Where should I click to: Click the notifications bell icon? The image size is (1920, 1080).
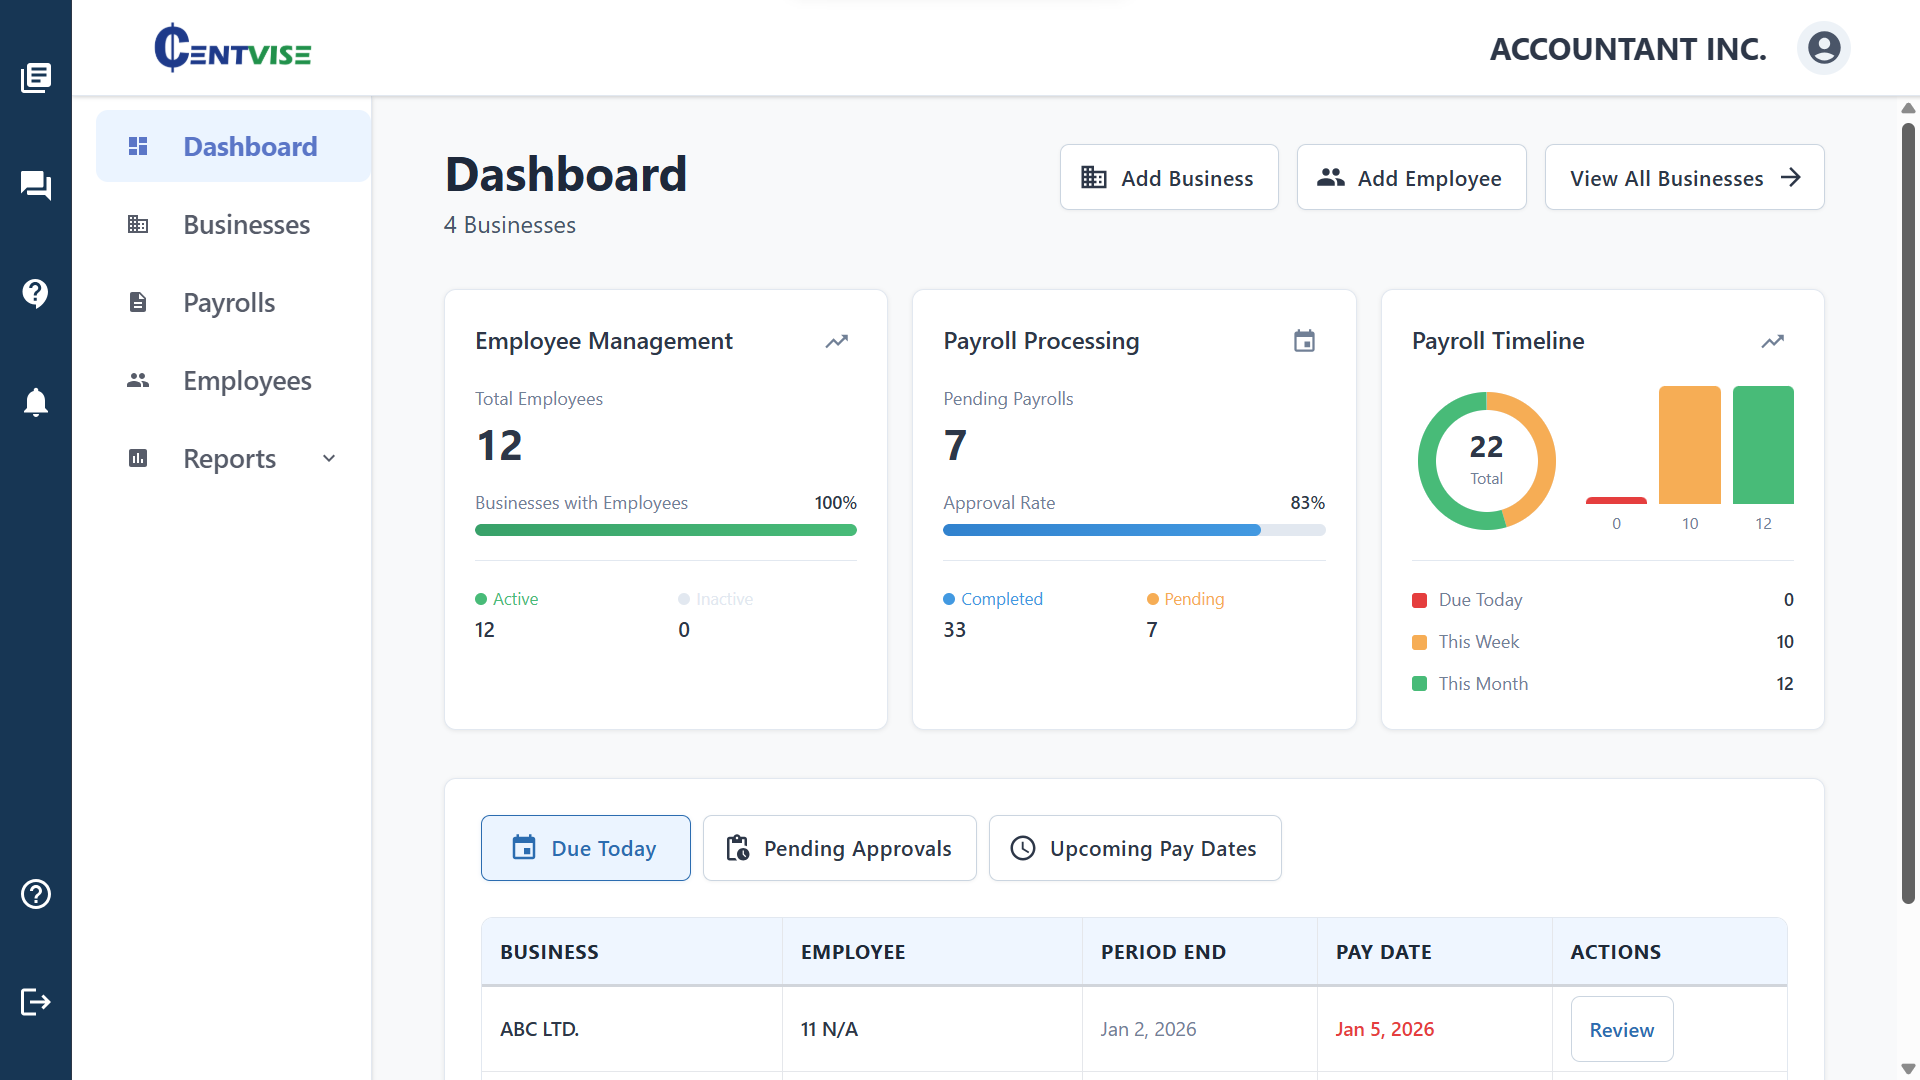pyautogui.click(x=36, y=402)
